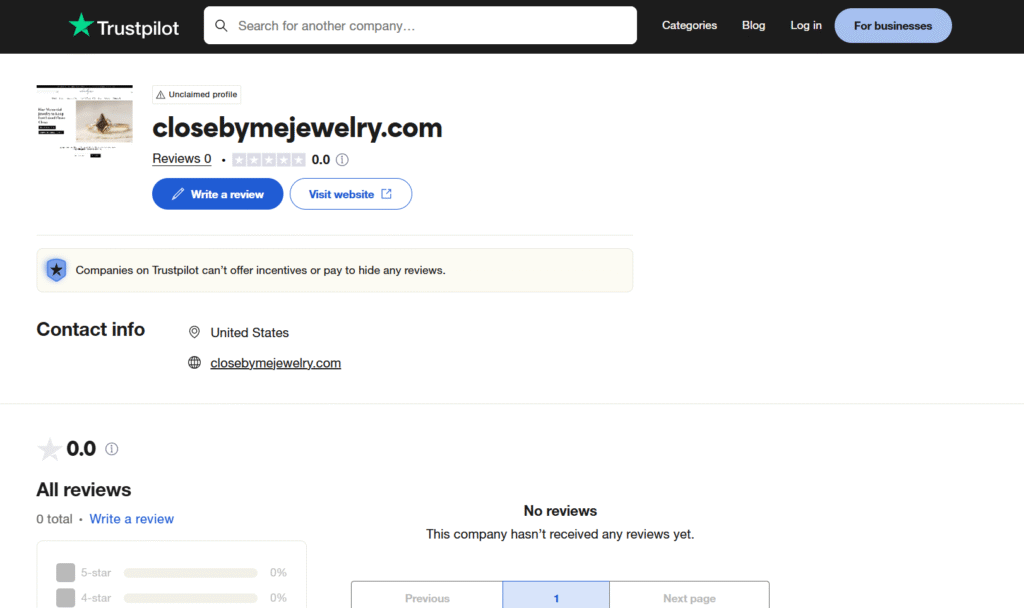This screenshot has height=608, width=1024.
Task: Open the Categories menu
Action: click(x=689, y=25)
